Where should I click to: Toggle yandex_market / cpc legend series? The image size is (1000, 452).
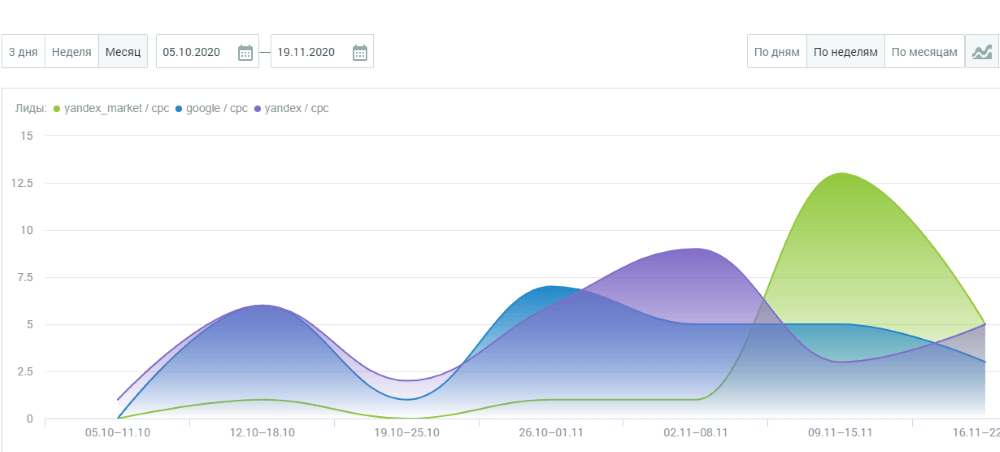point(116,108)
